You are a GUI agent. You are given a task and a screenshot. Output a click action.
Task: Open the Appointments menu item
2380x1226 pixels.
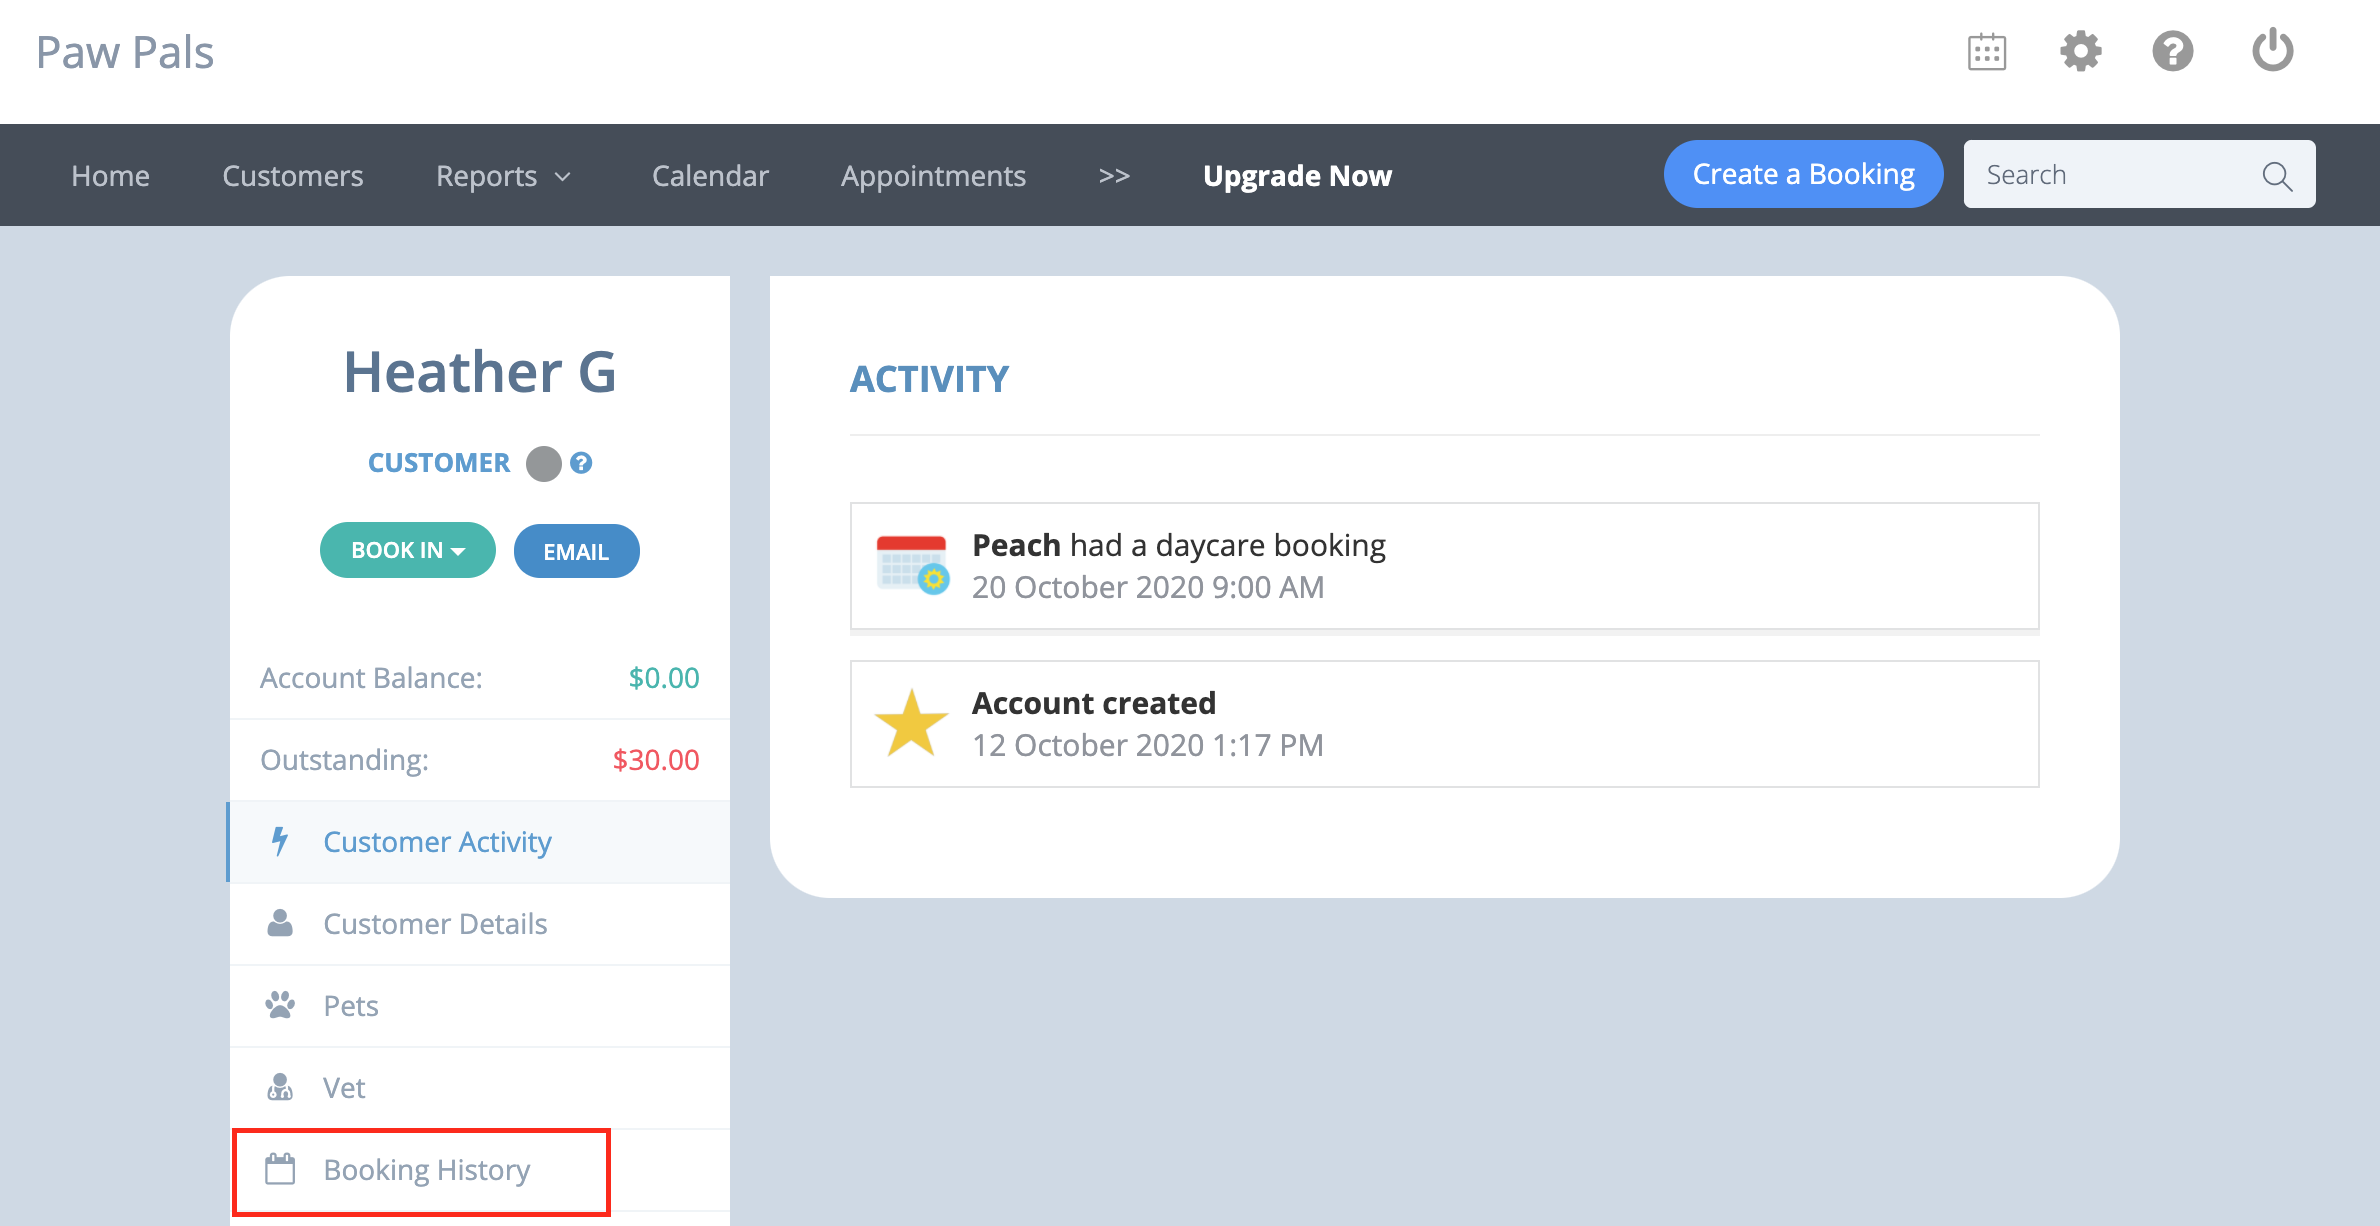tap(933, 176)
